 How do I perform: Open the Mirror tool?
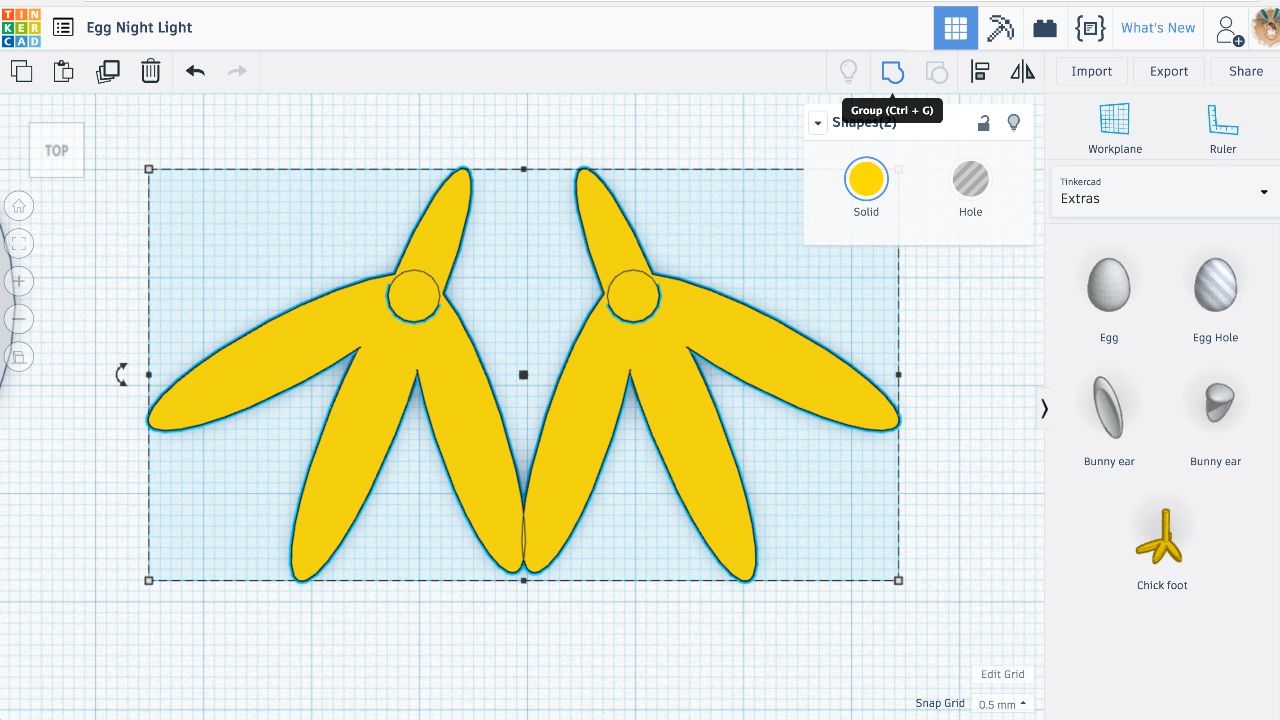click(1023, 71)
